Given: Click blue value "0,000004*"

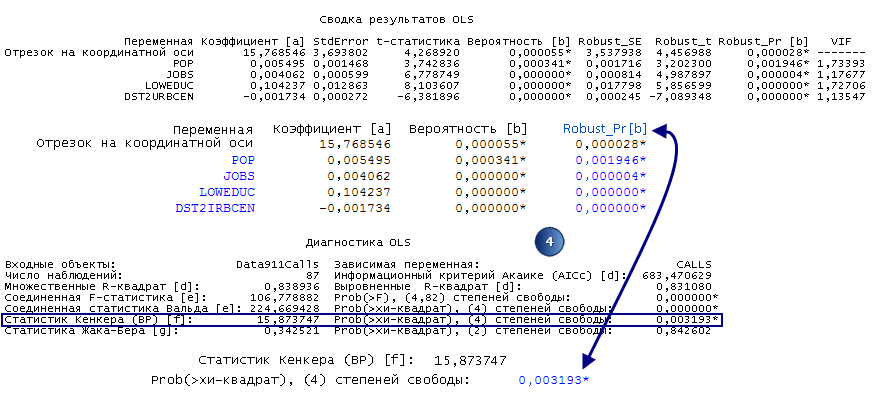Looking at the screenshot, I should [611, 176].
